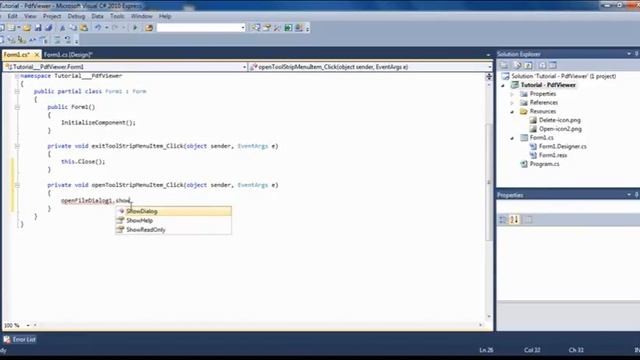Toggle Alphabetical sort in Properties panel
The image size is (640, 360).
pyautogui.click(x=514, y=220)
